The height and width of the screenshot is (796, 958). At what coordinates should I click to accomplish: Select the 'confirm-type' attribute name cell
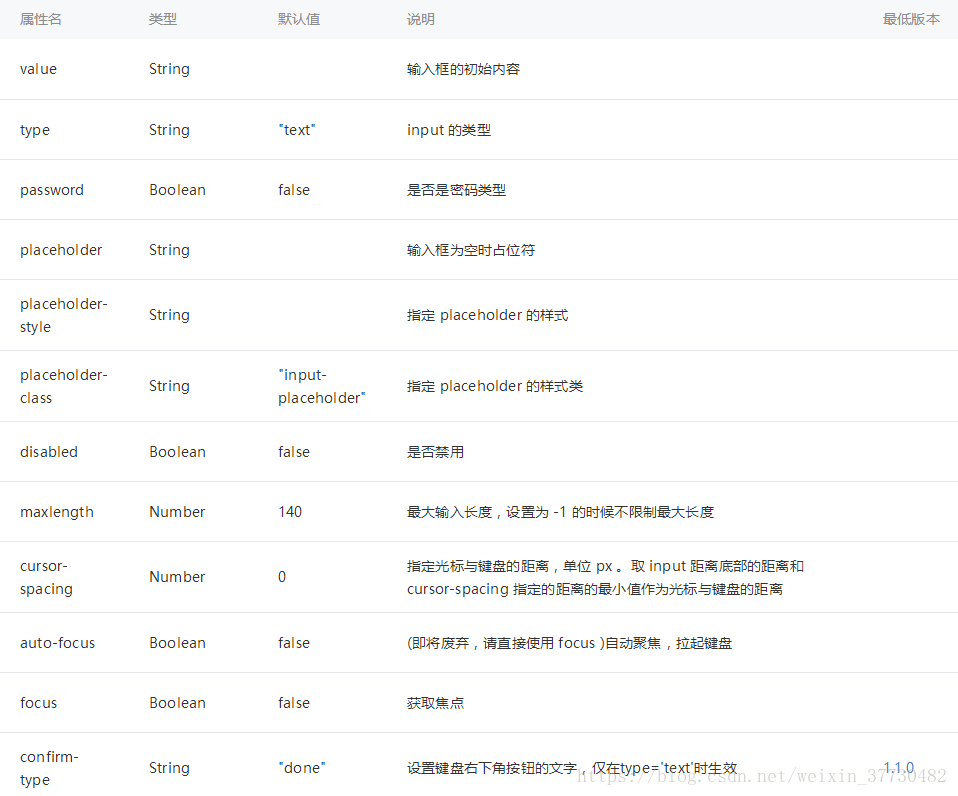pos(49,768)
